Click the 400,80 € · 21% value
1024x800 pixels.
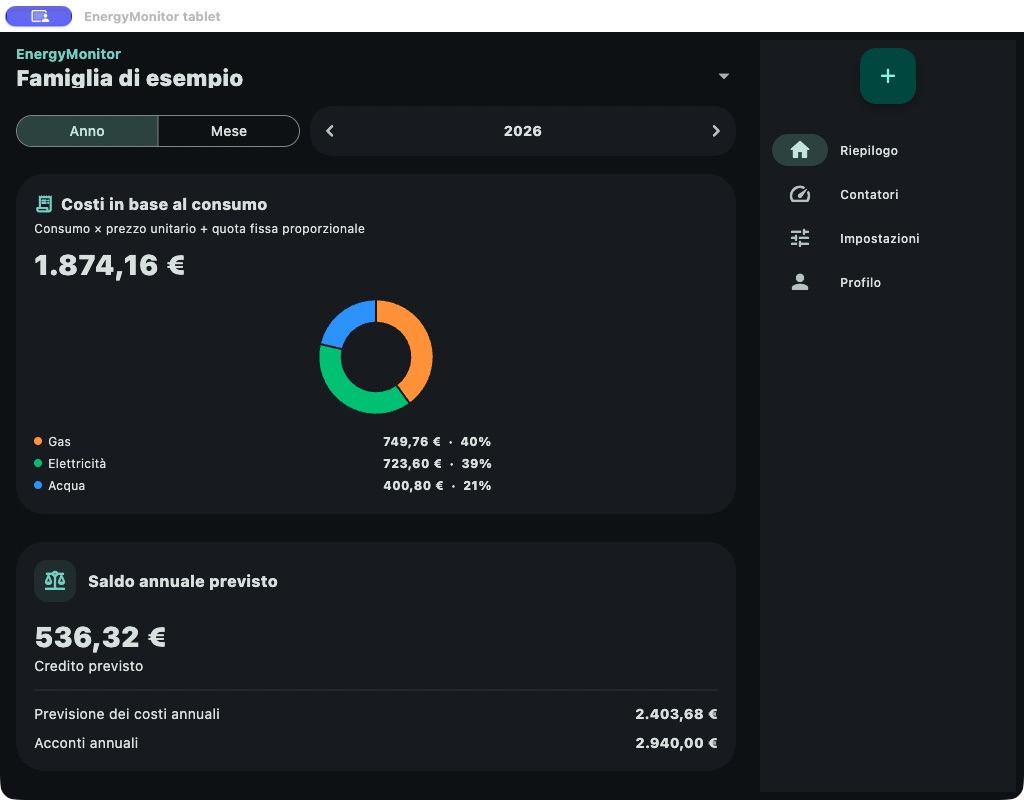point(437,485)
